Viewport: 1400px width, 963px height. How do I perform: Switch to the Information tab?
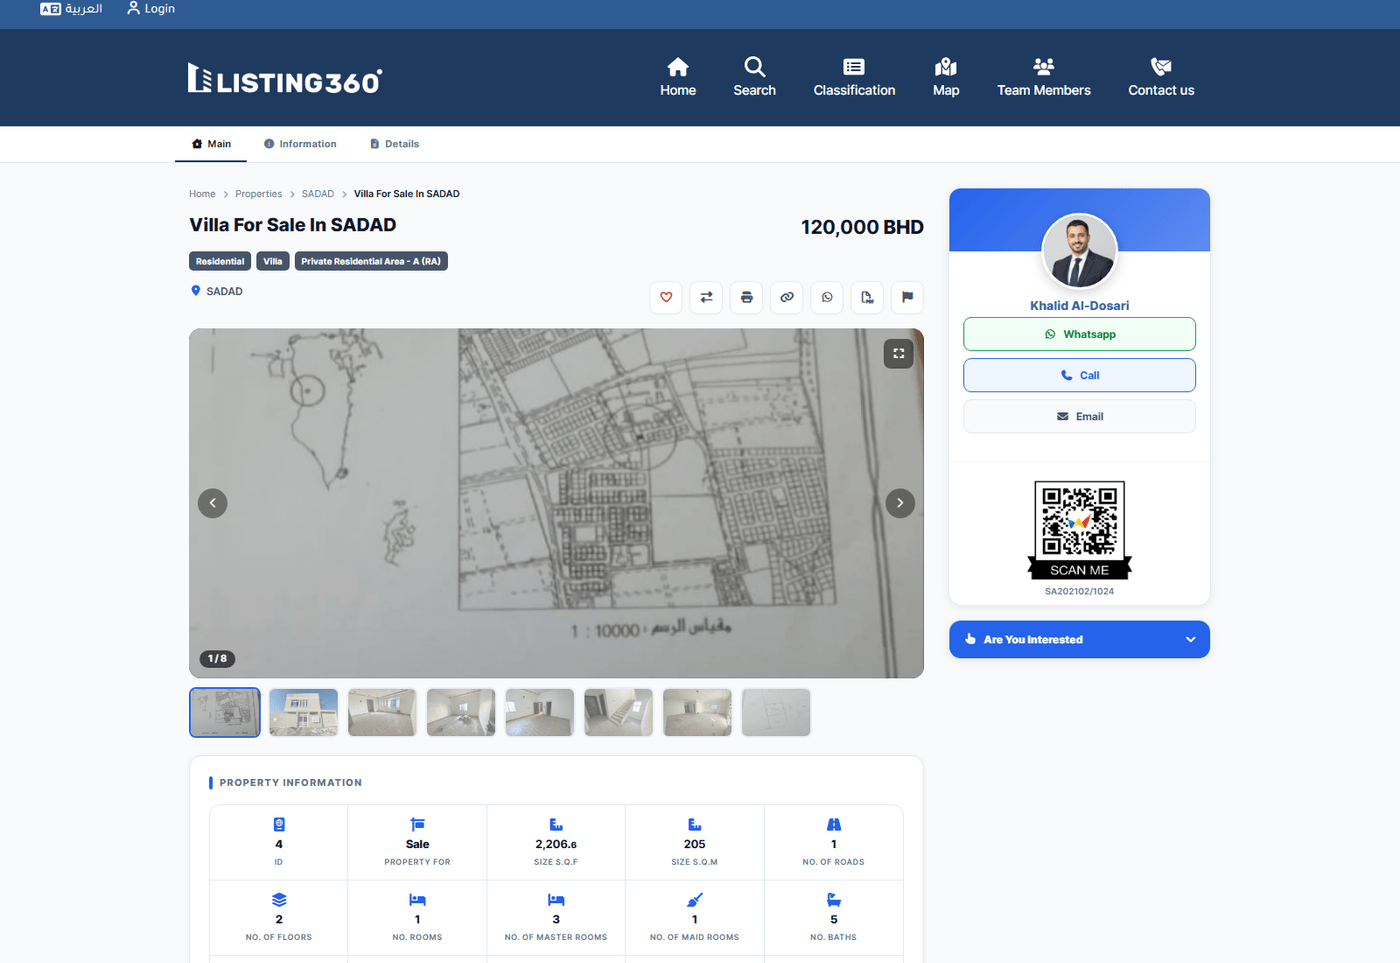pos(300,144)
